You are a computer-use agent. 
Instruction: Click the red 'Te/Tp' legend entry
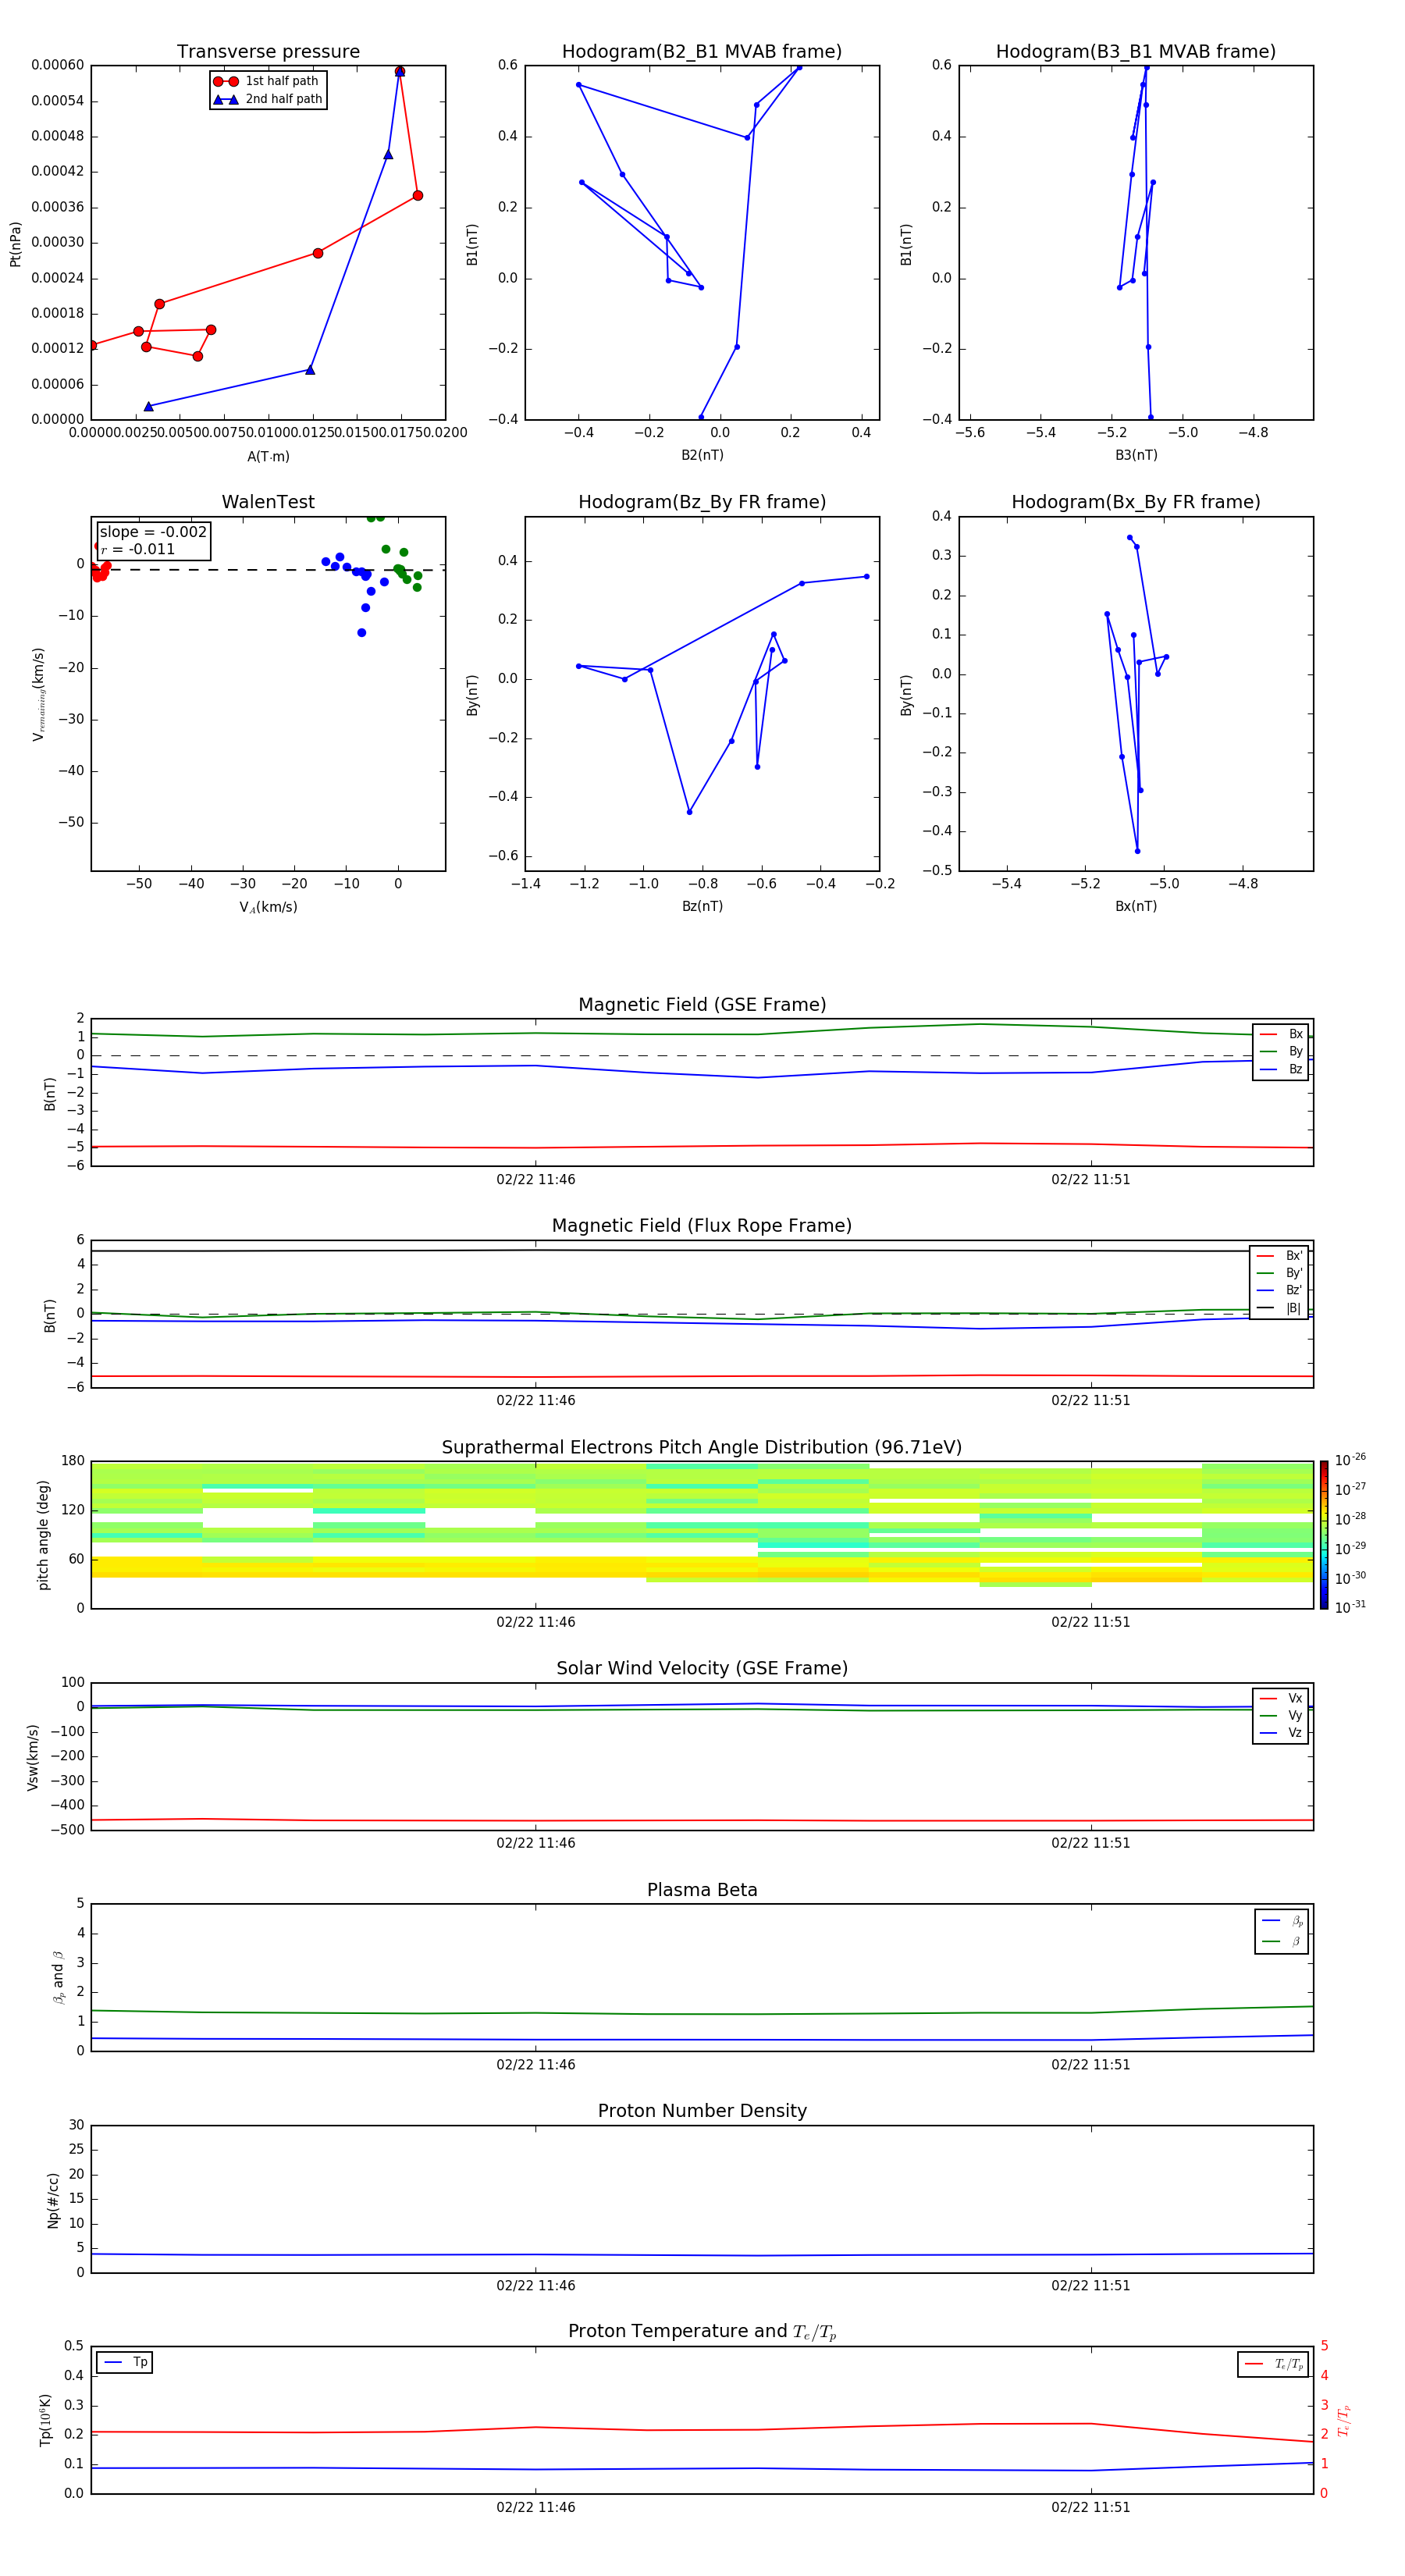pos(1274,2364)
